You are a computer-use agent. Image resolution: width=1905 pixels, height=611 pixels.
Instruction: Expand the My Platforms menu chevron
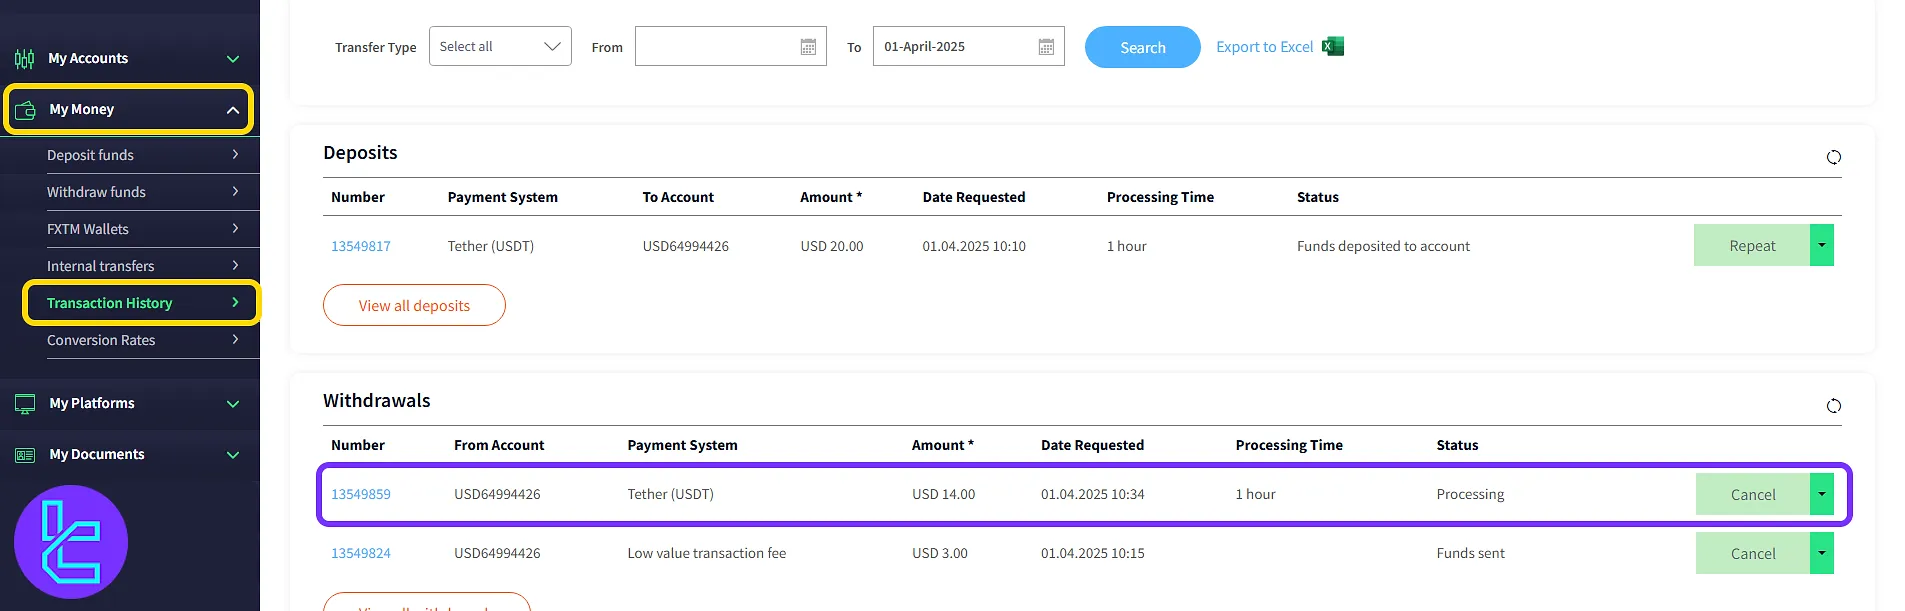(233, 404)
